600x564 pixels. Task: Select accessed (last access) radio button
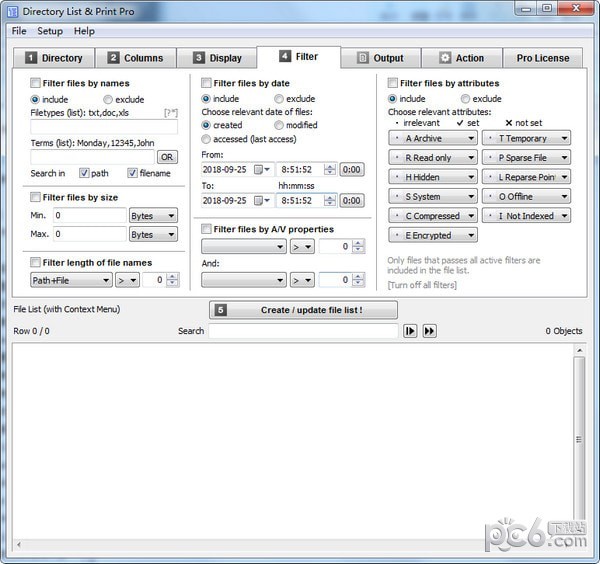206,139
